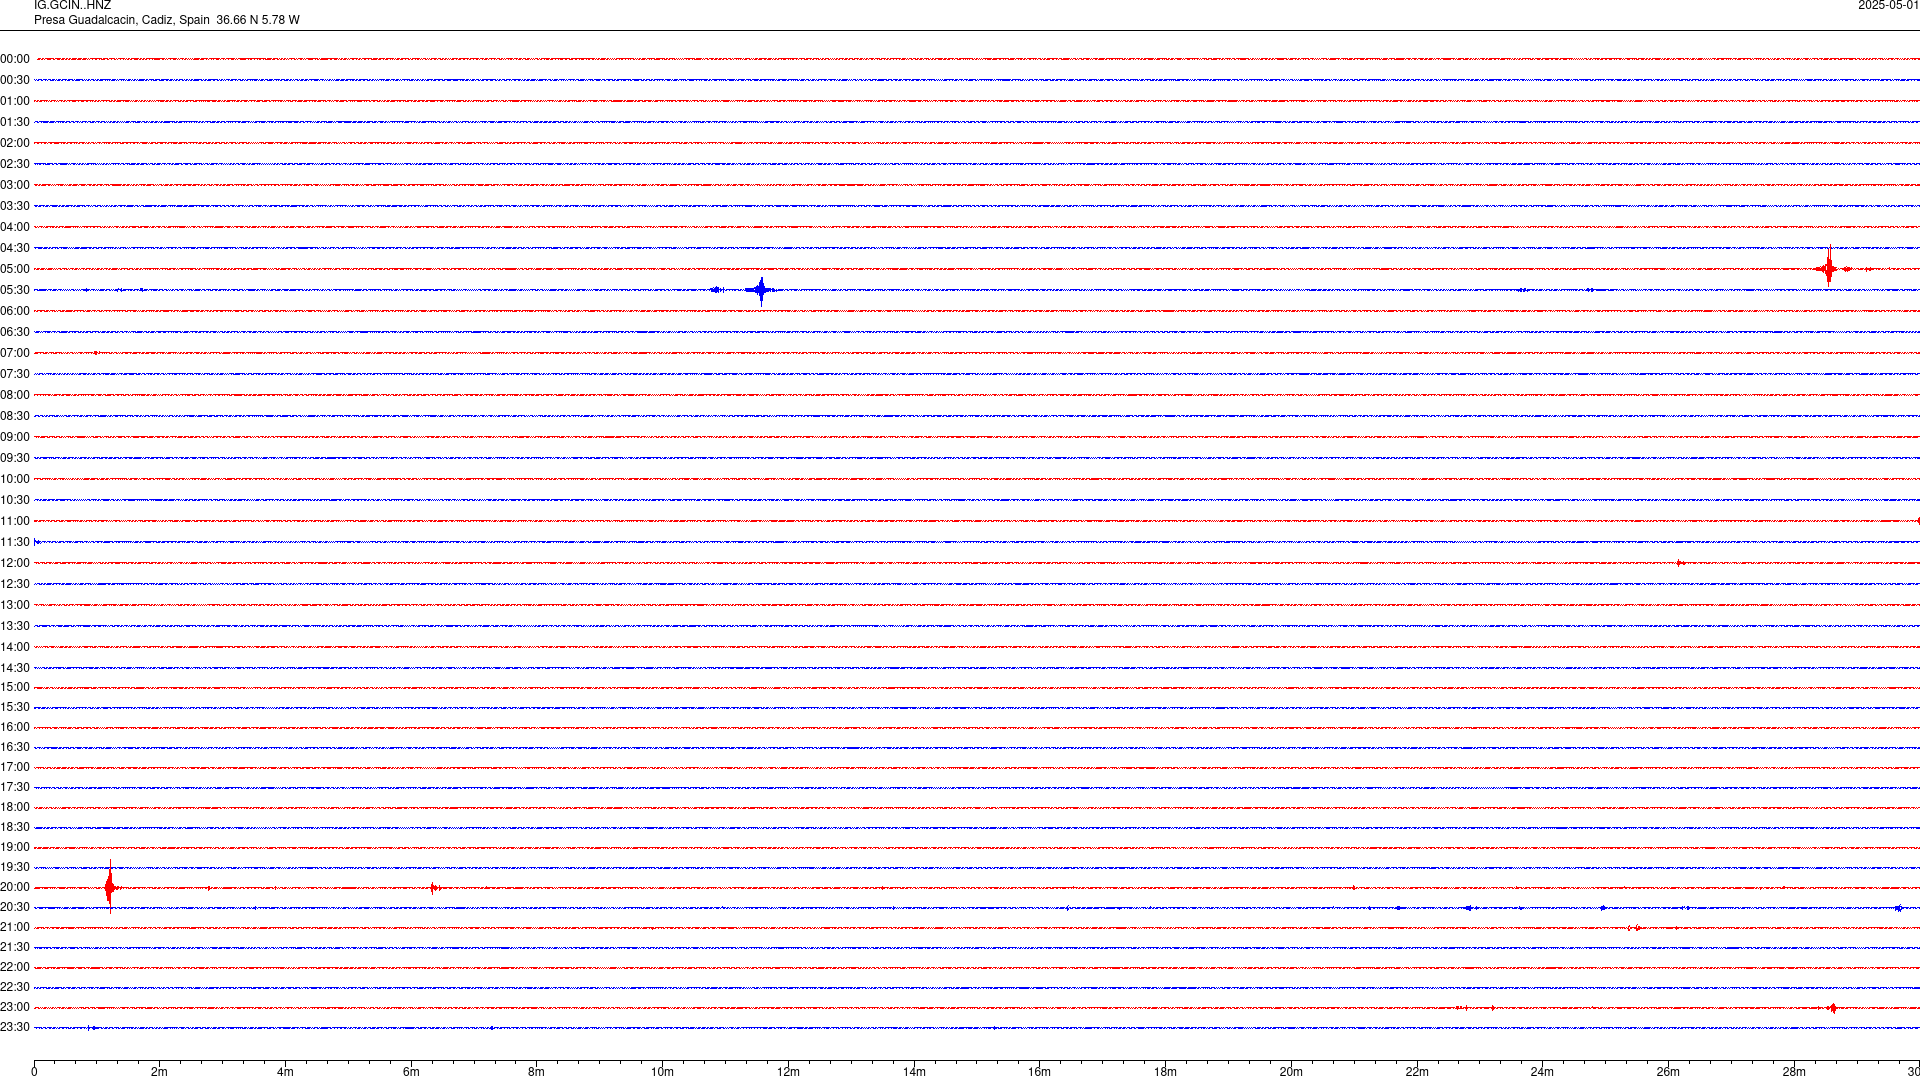Click the 6m tick label on time axis

(x=411, y=1072)
